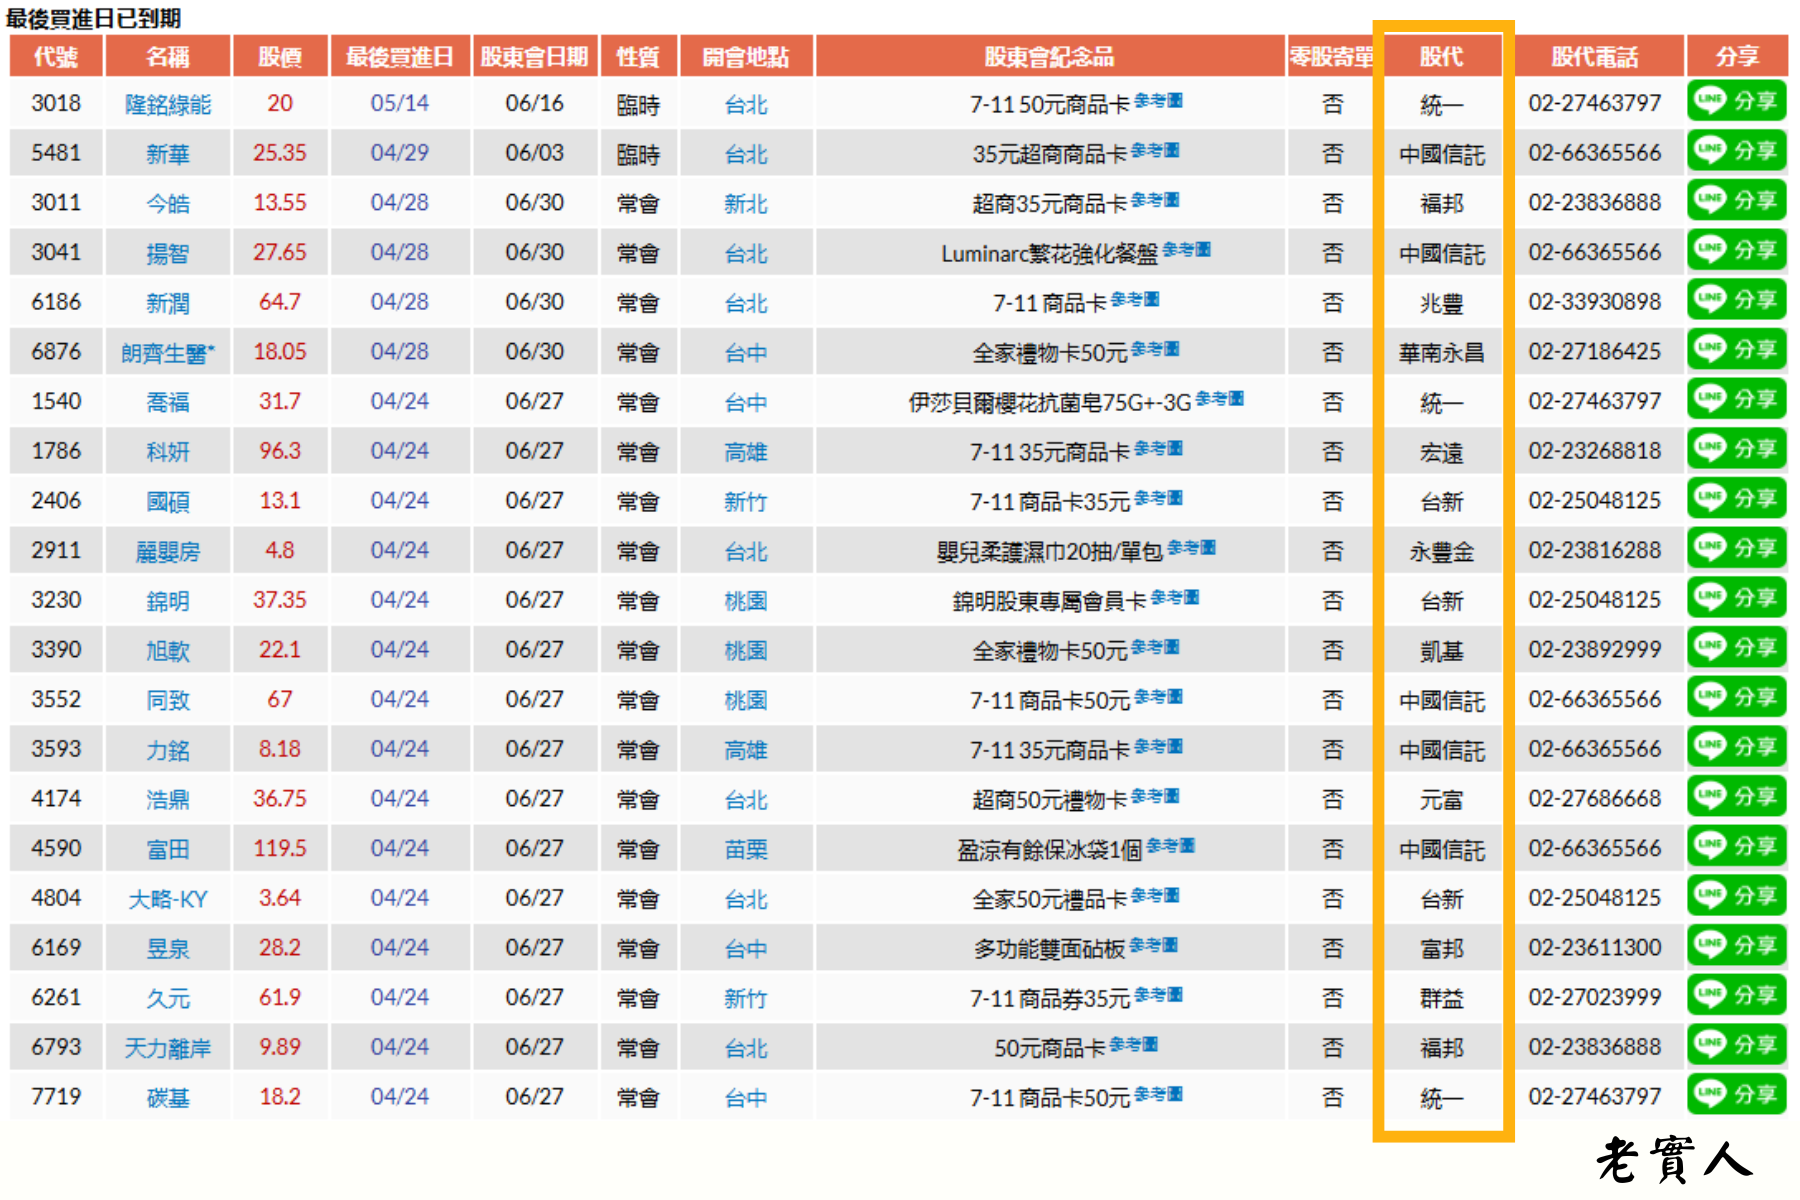Share the 3041 揚智 row via LINE
This screenshot has height=1200, width=1800.
point(1736,250)
